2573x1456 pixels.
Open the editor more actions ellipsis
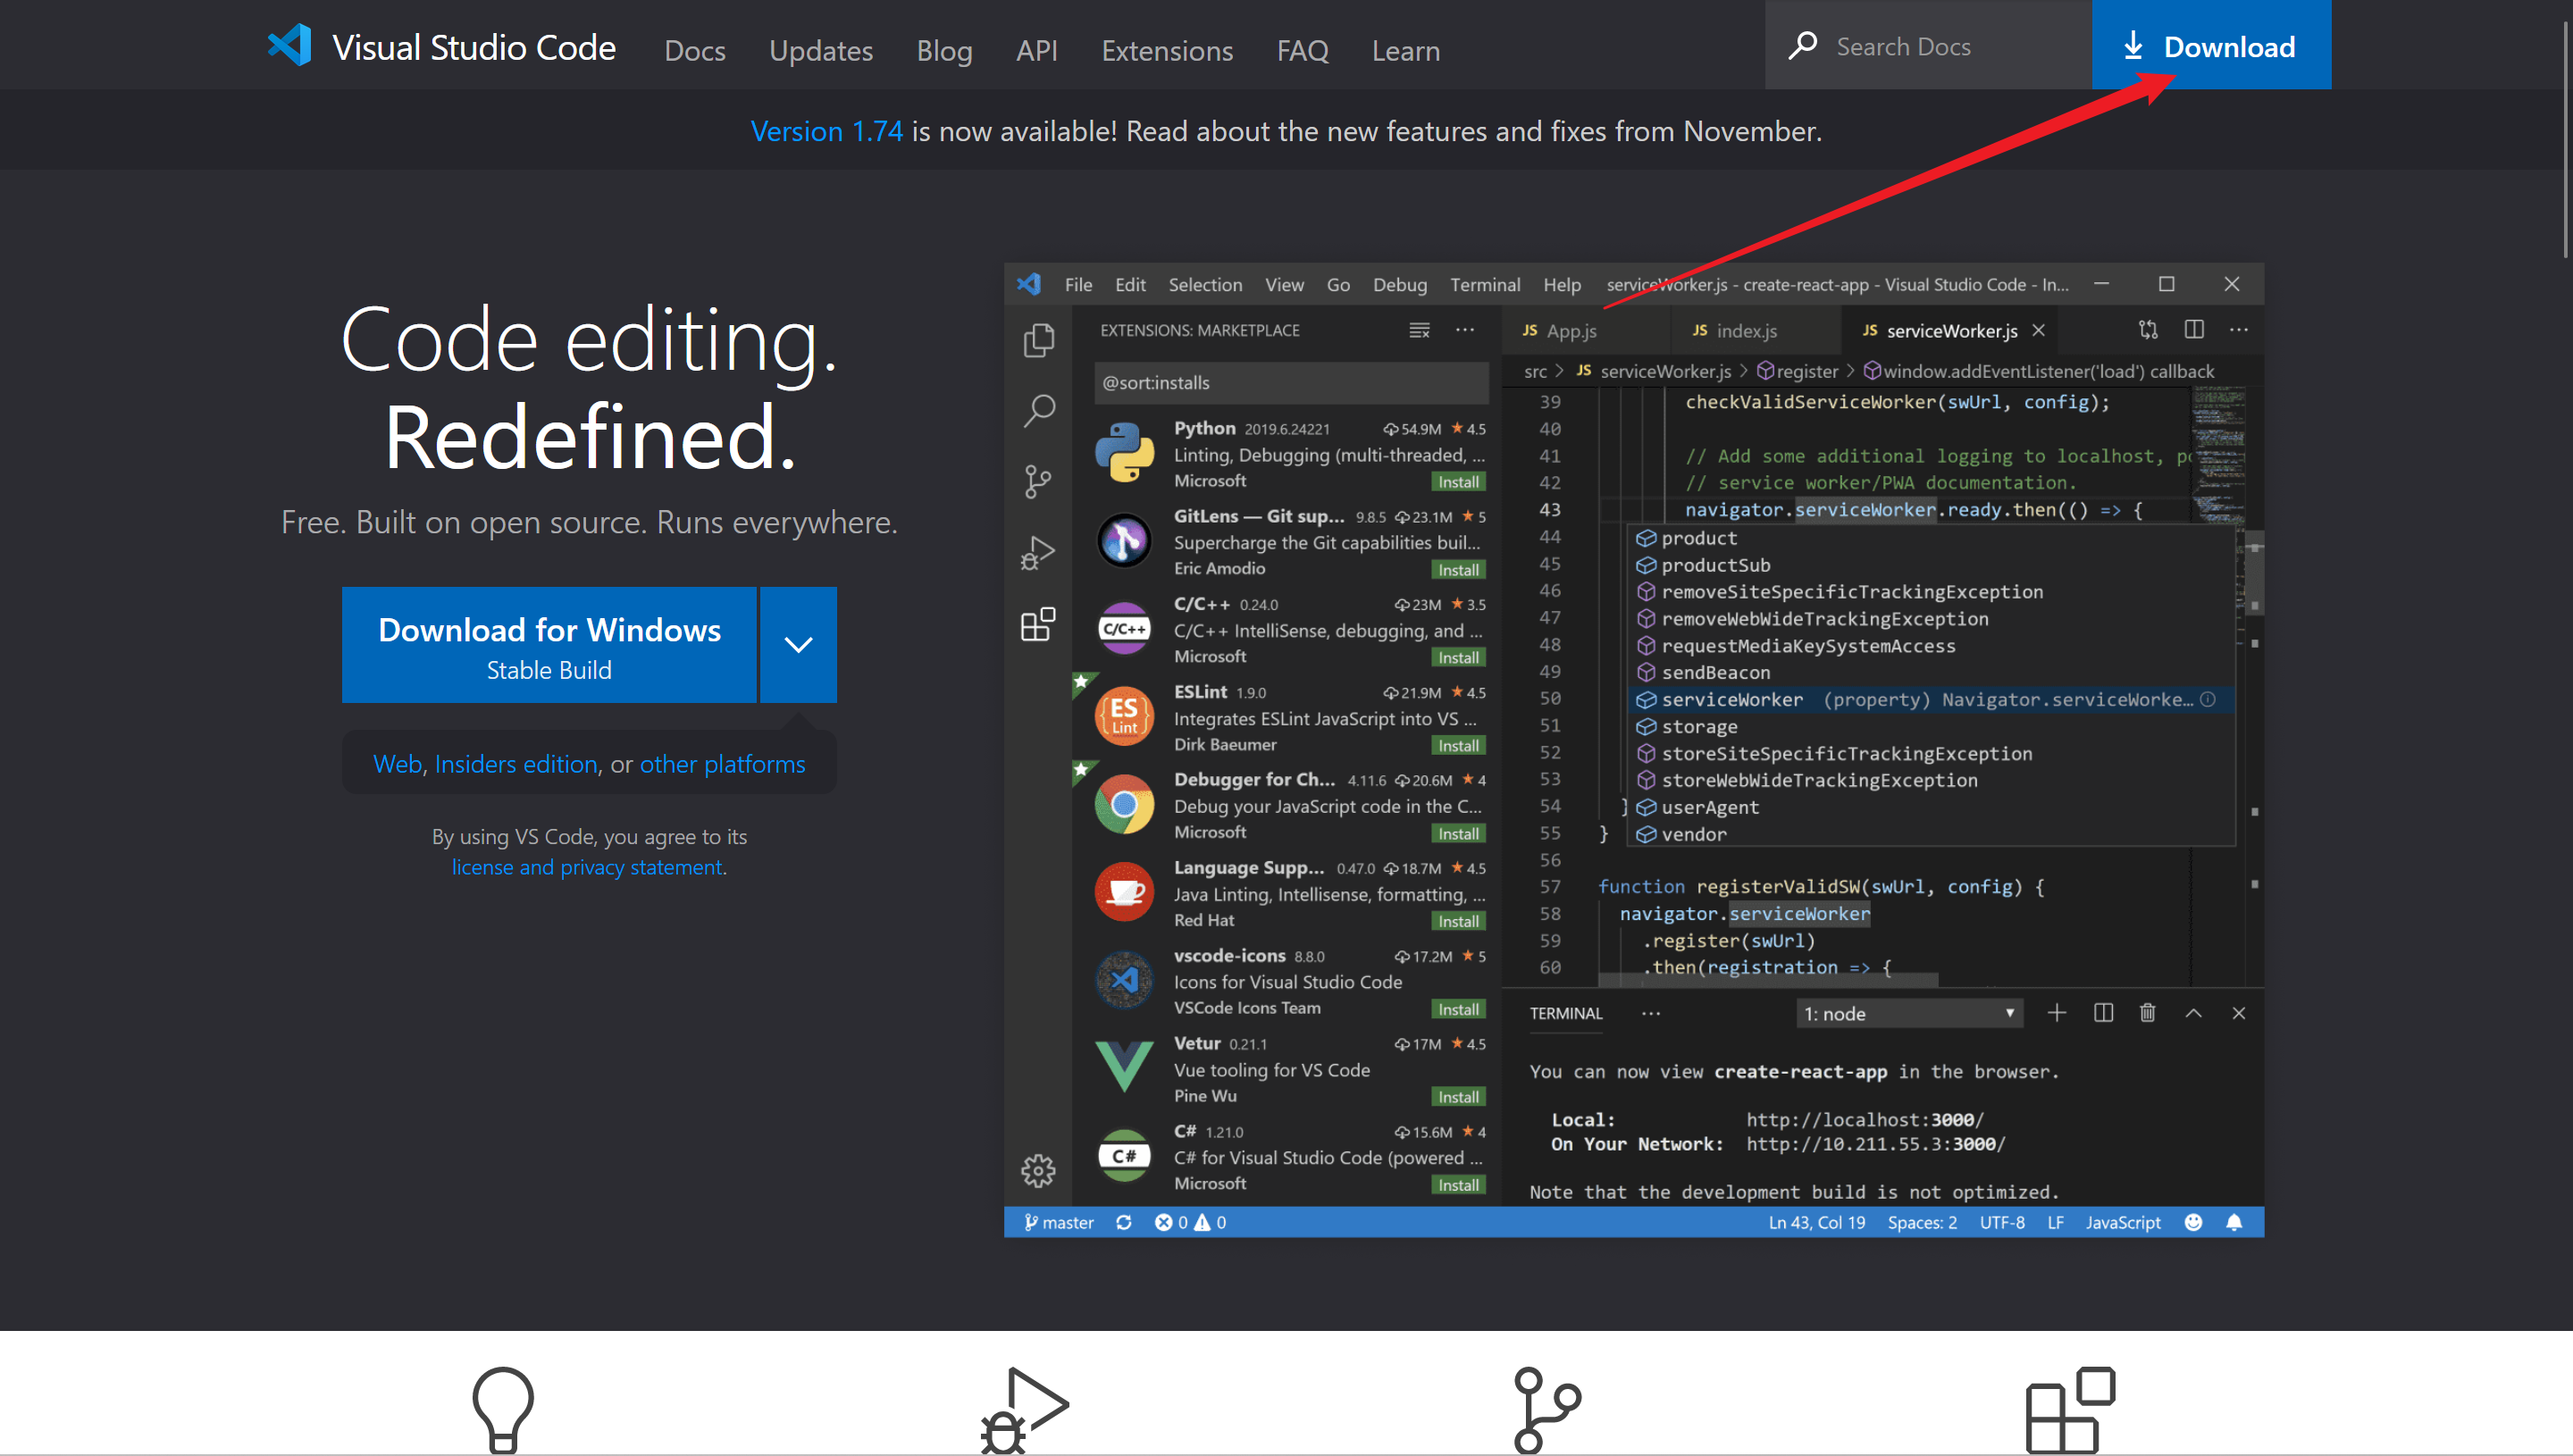2239,329
